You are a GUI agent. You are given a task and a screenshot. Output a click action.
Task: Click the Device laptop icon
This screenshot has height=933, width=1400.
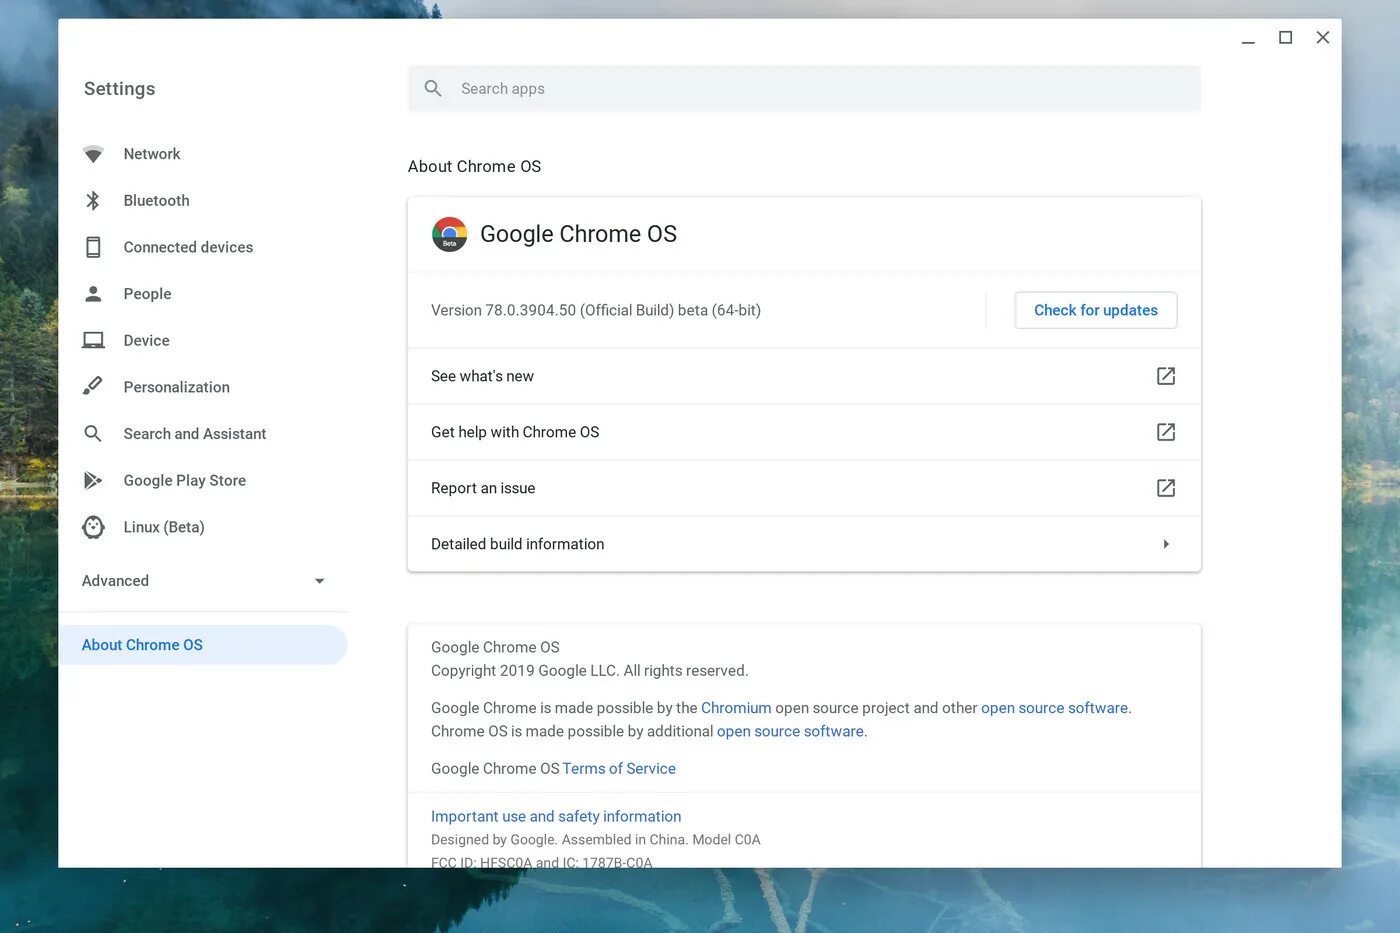pos(93,340)
